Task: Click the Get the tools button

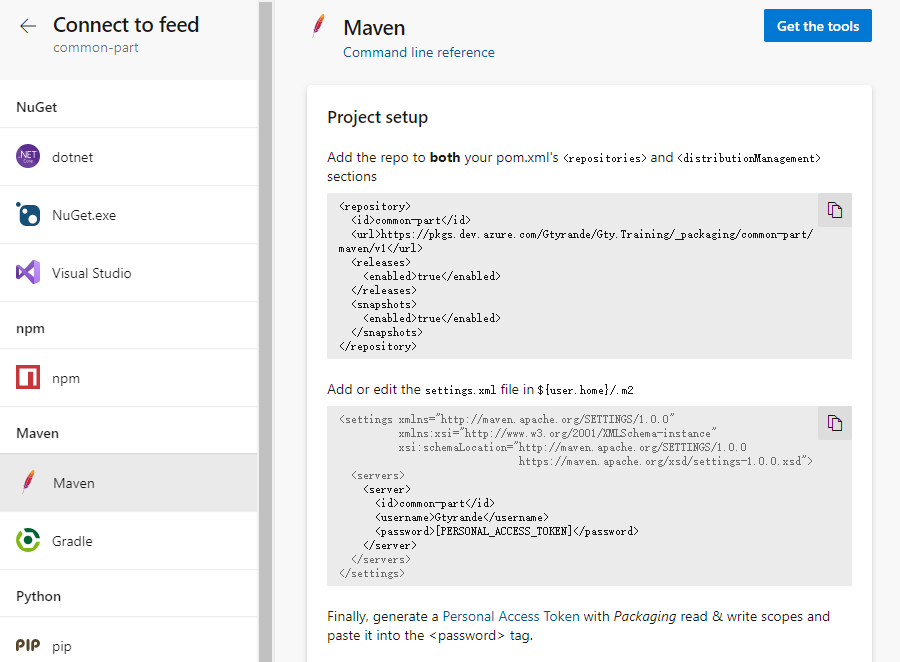Action: [817, 27]
